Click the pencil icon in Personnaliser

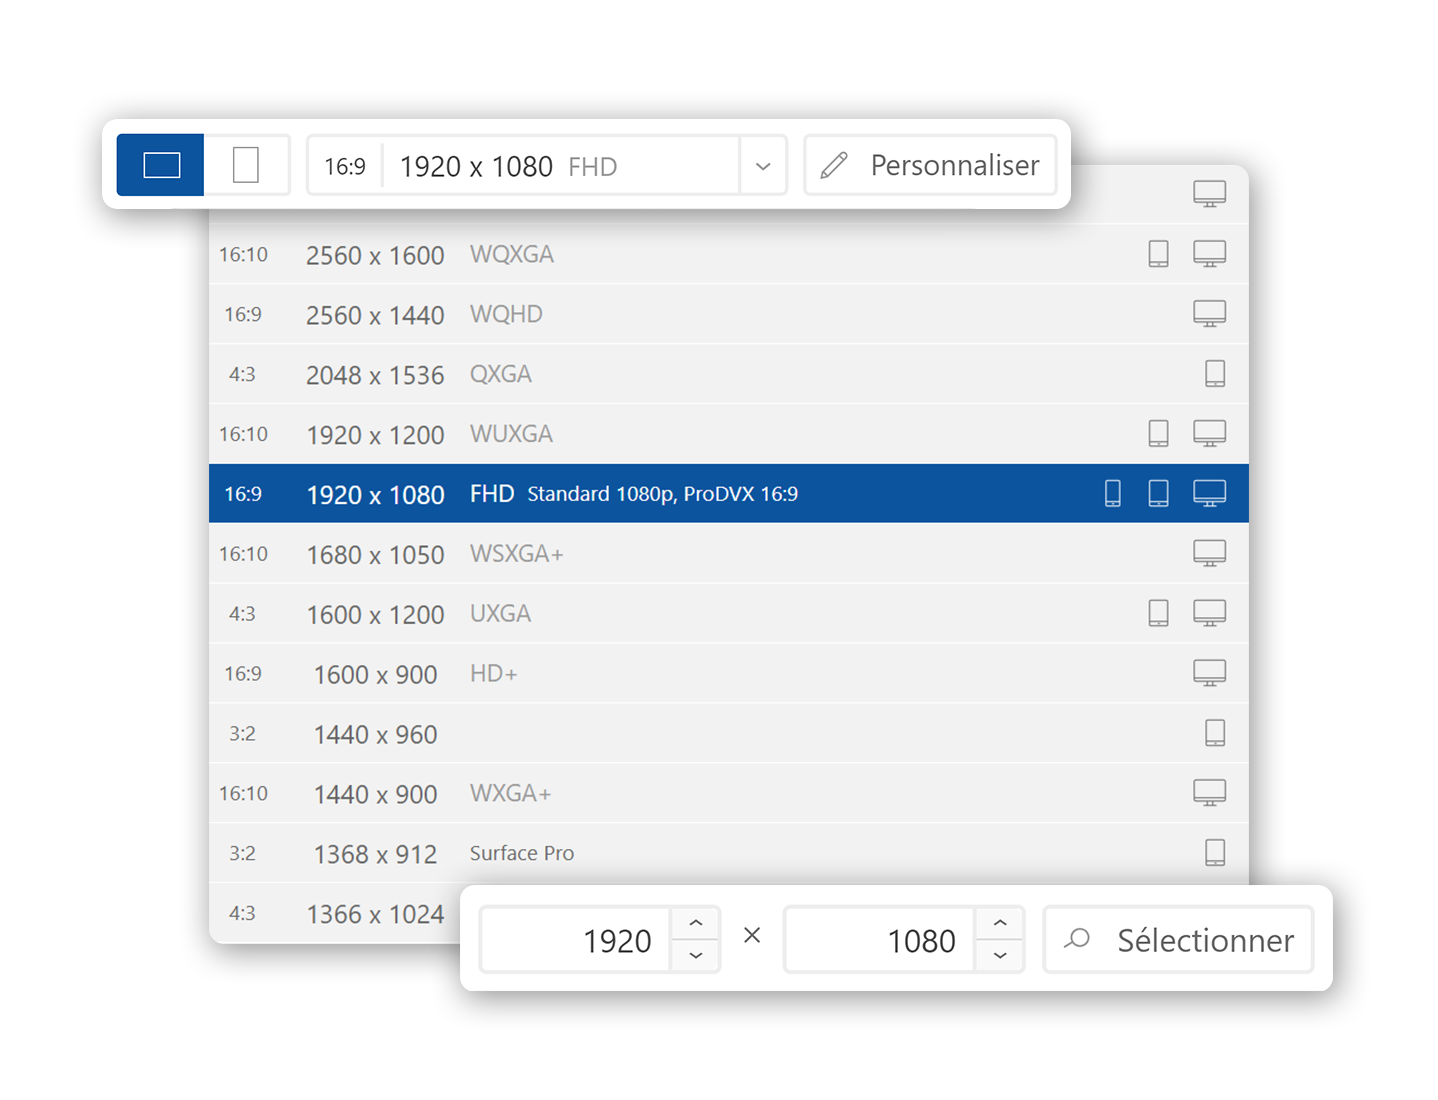(834, 165)
